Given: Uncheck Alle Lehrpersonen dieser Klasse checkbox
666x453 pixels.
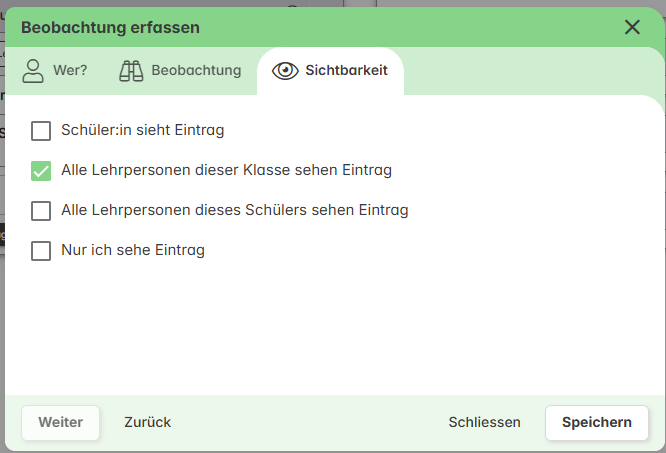Looking at the screenshot, I should pos(41,171).
